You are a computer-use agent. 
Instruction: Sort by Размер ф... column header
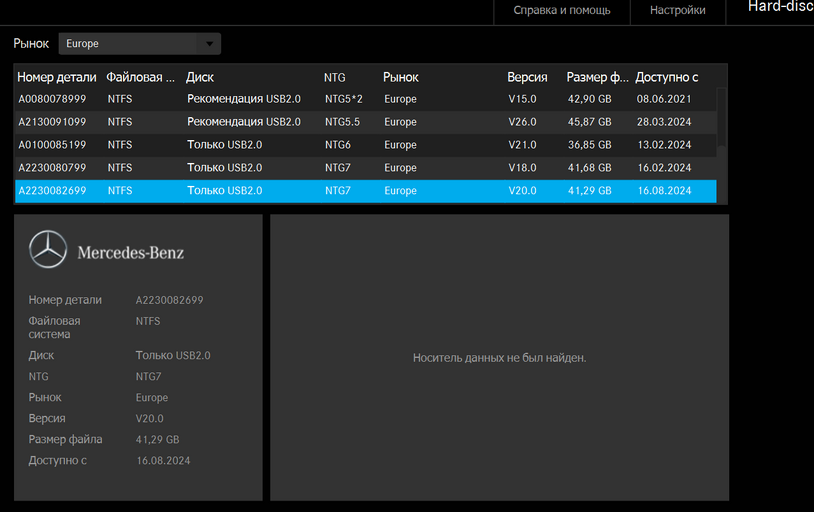[x=597, y=77]
